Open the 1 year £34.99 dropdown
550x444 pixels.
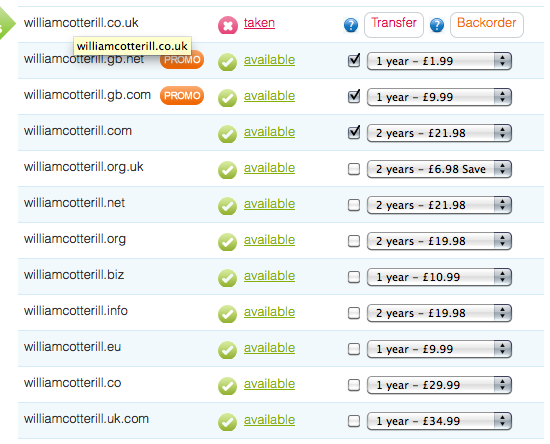(x=439, y=421)
